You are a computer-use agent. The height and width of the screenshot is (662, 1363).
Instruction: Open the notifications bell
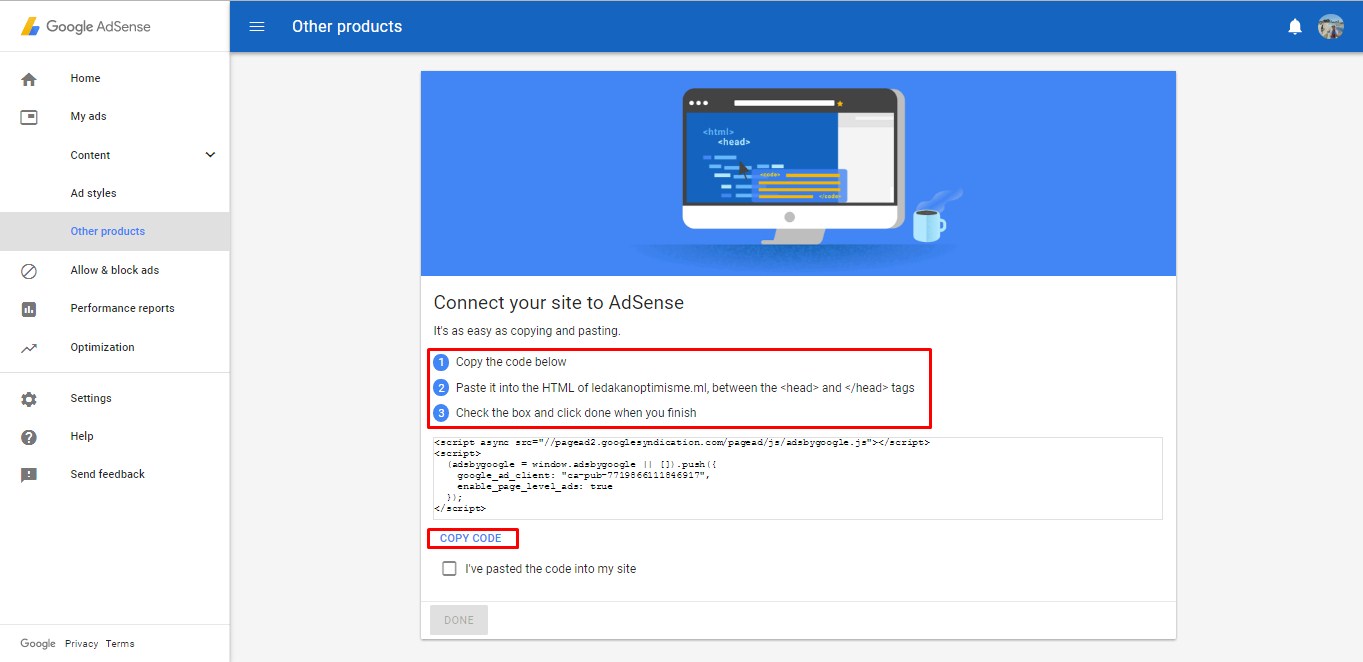point(1295,27)
